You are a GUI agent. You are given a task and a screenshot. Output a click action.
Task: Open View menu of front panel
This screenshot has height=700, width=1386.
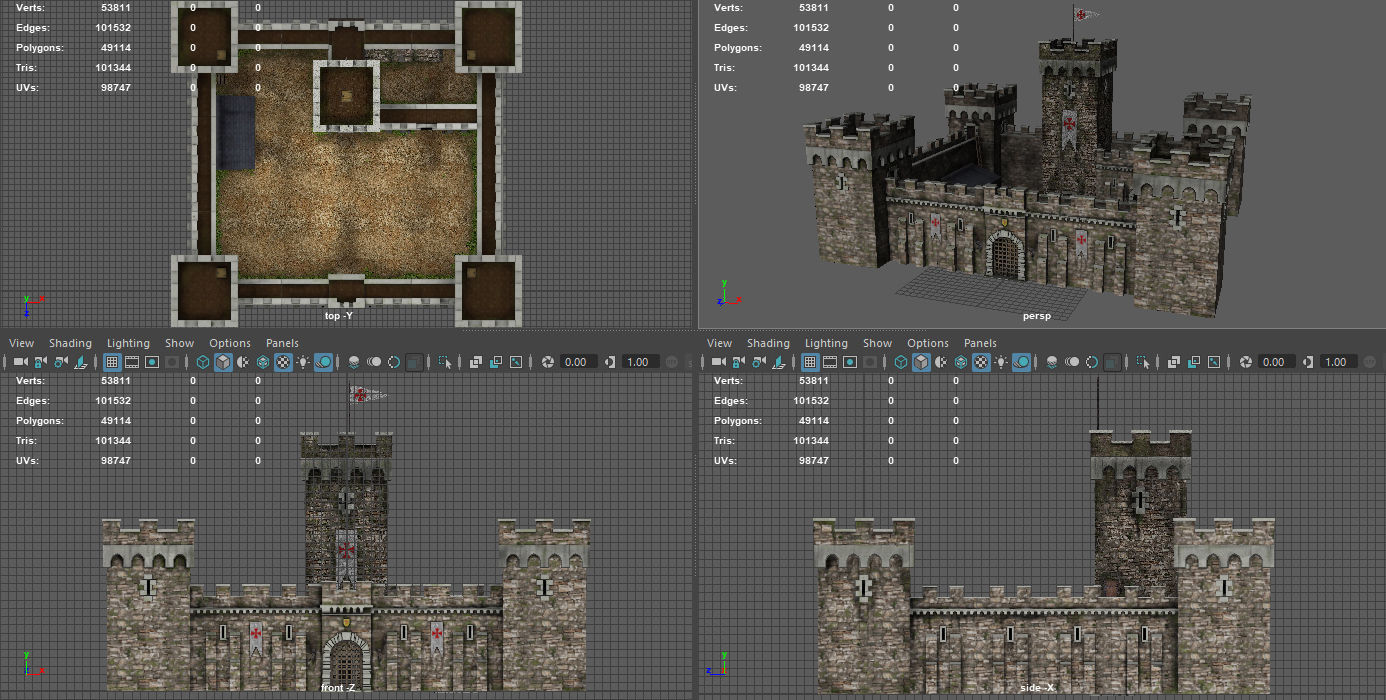pos(21,343)
